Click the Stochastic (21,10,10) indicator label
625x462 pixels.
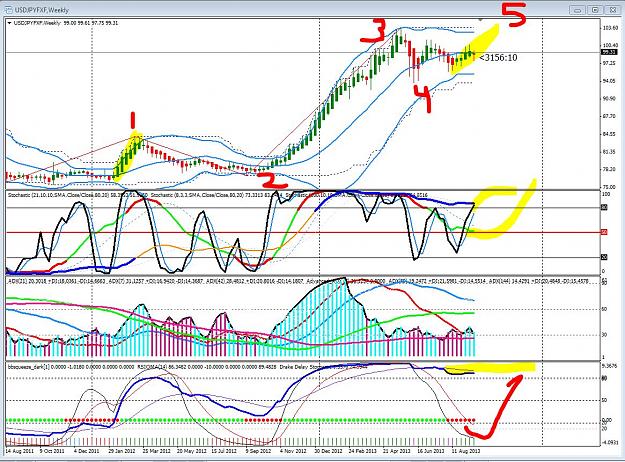(78, 195)
